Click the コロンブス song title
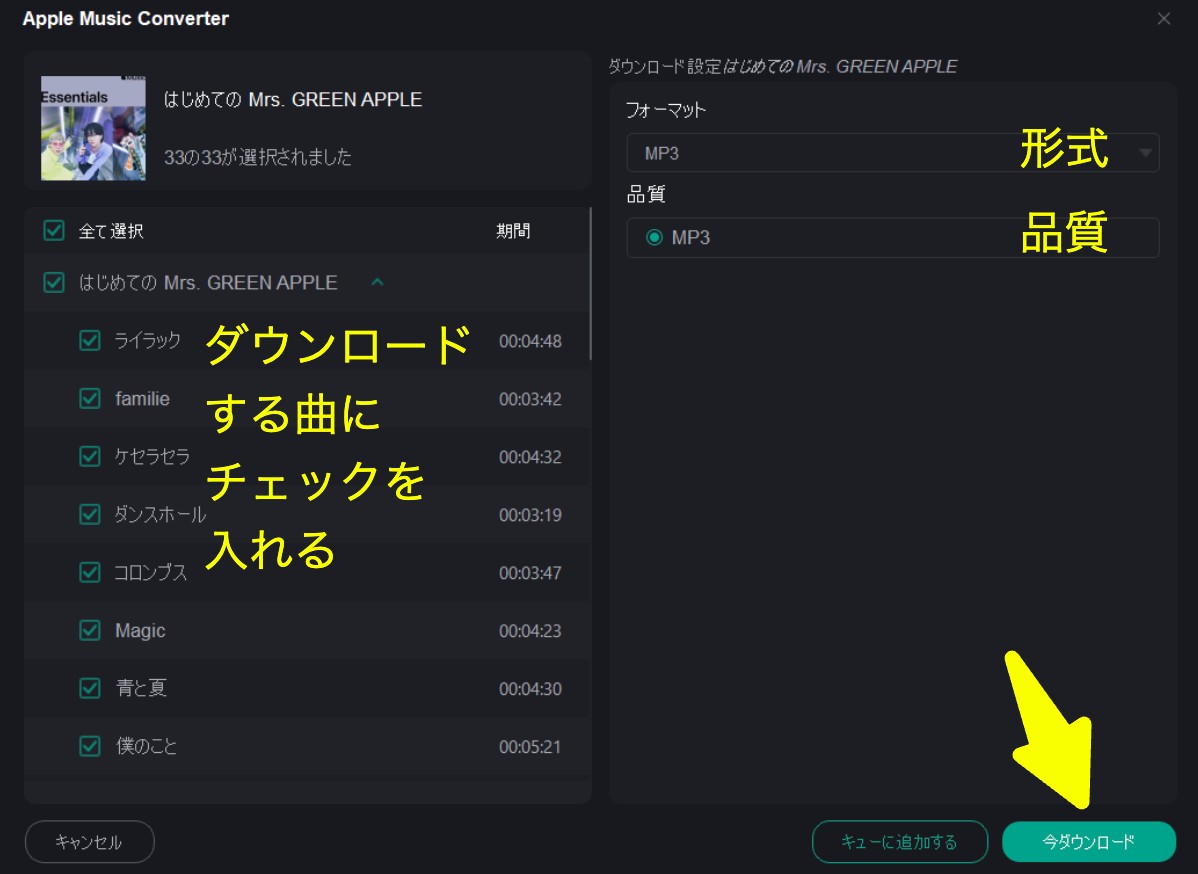Viewport: 1198px width, 874px height. (x=151, y=572)
